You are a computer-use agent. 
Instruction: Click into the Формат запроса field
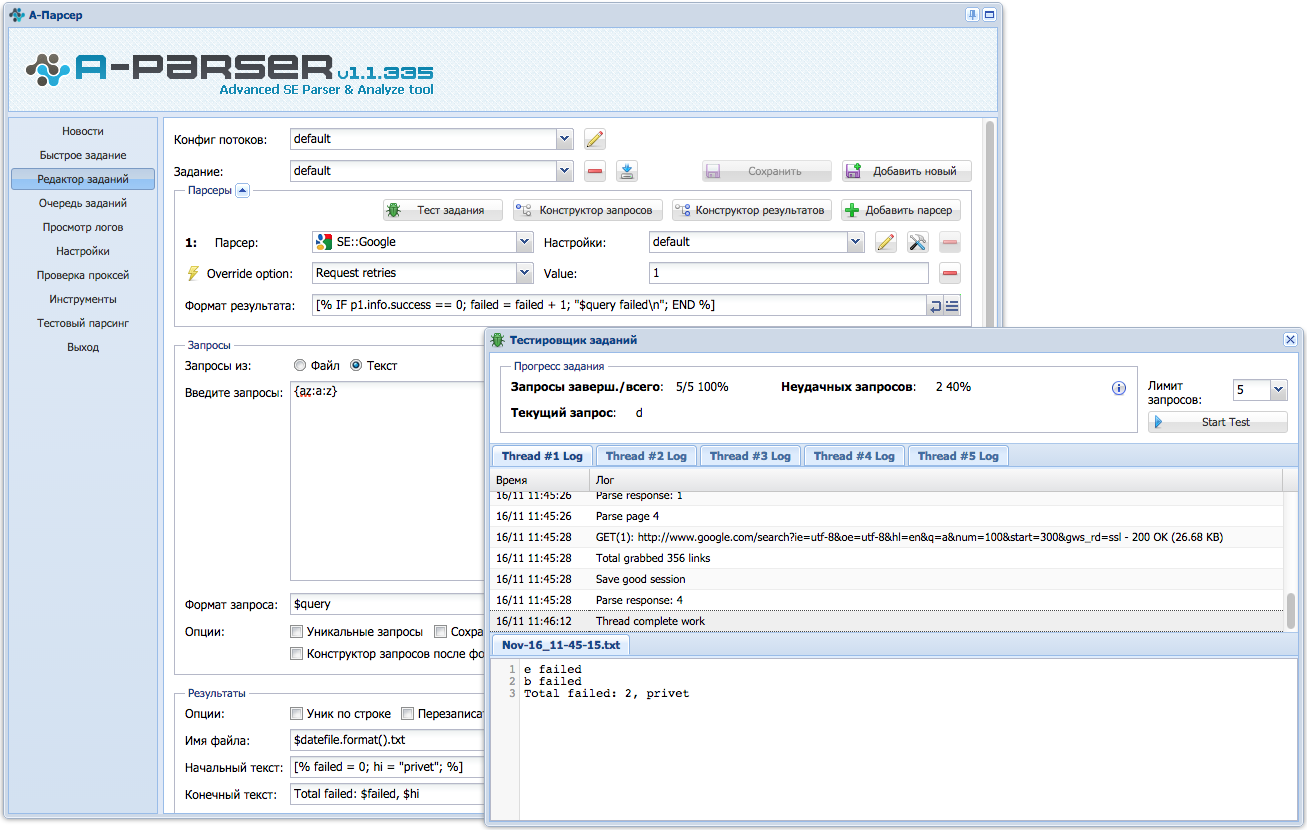tap(386, 604)
